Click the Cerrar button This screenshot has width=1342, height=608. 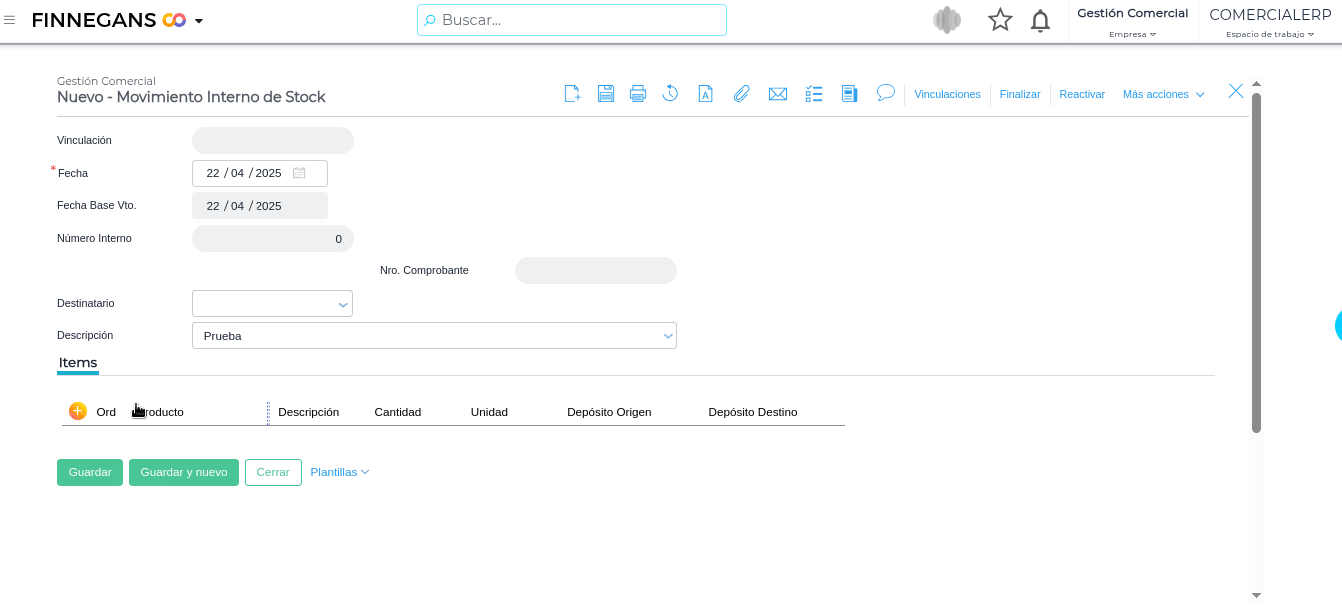click(273, 472)
